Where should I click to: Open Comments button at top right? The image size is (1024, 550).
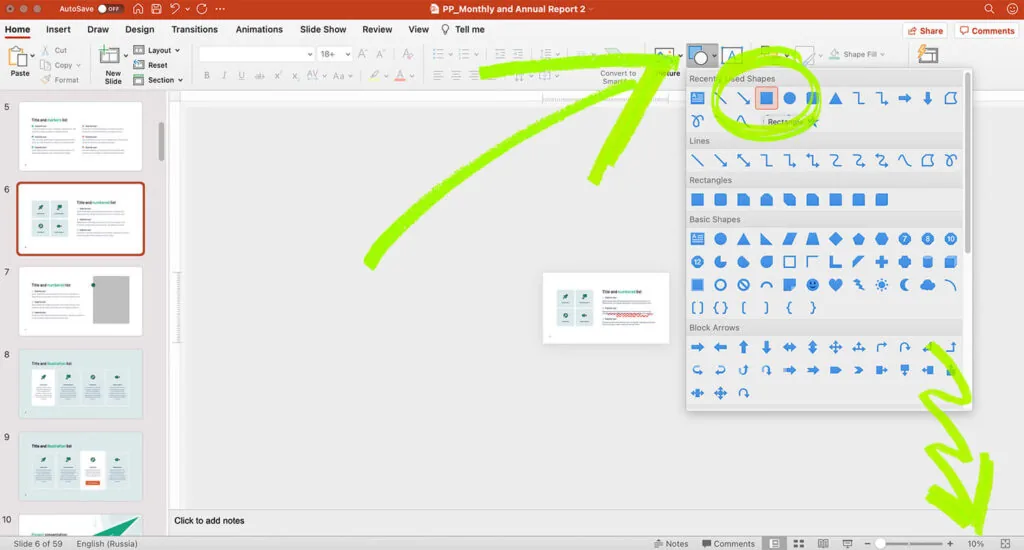(987, 31)
